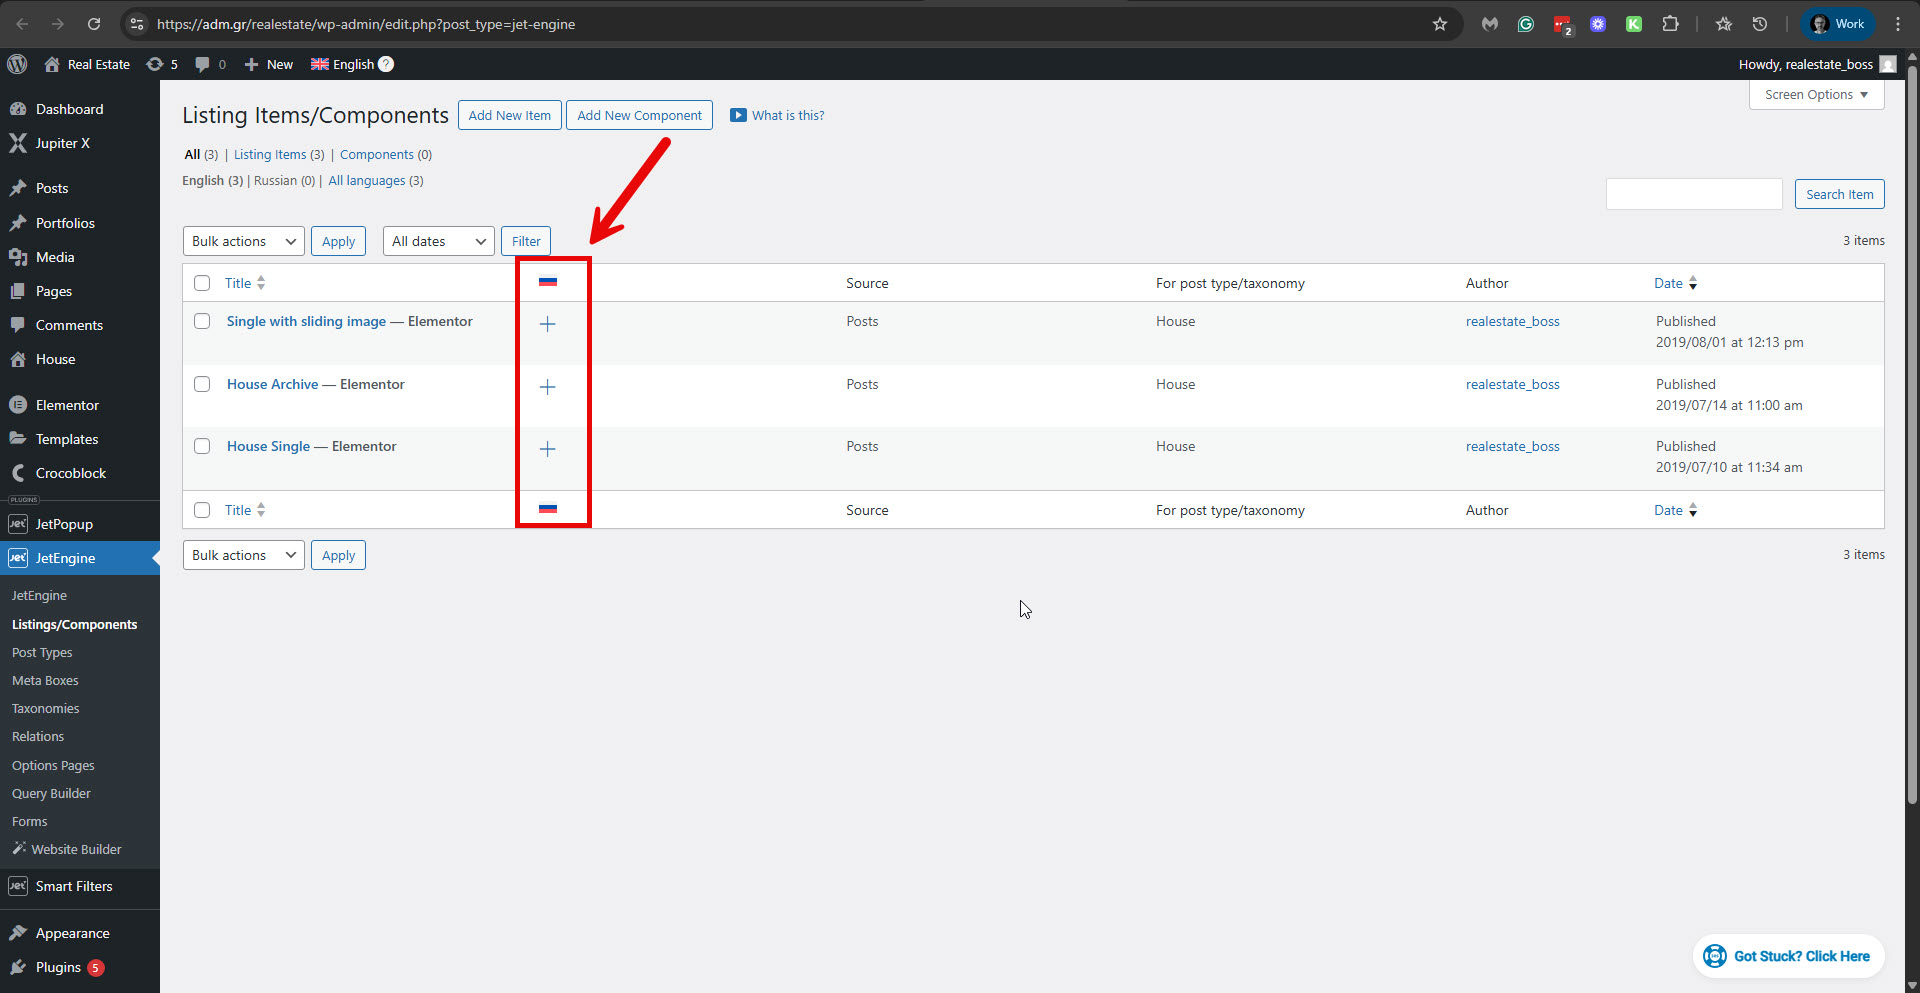Screen dimensions: 1920x993
Task: Click into the listing search input field
Action: 1694,194
